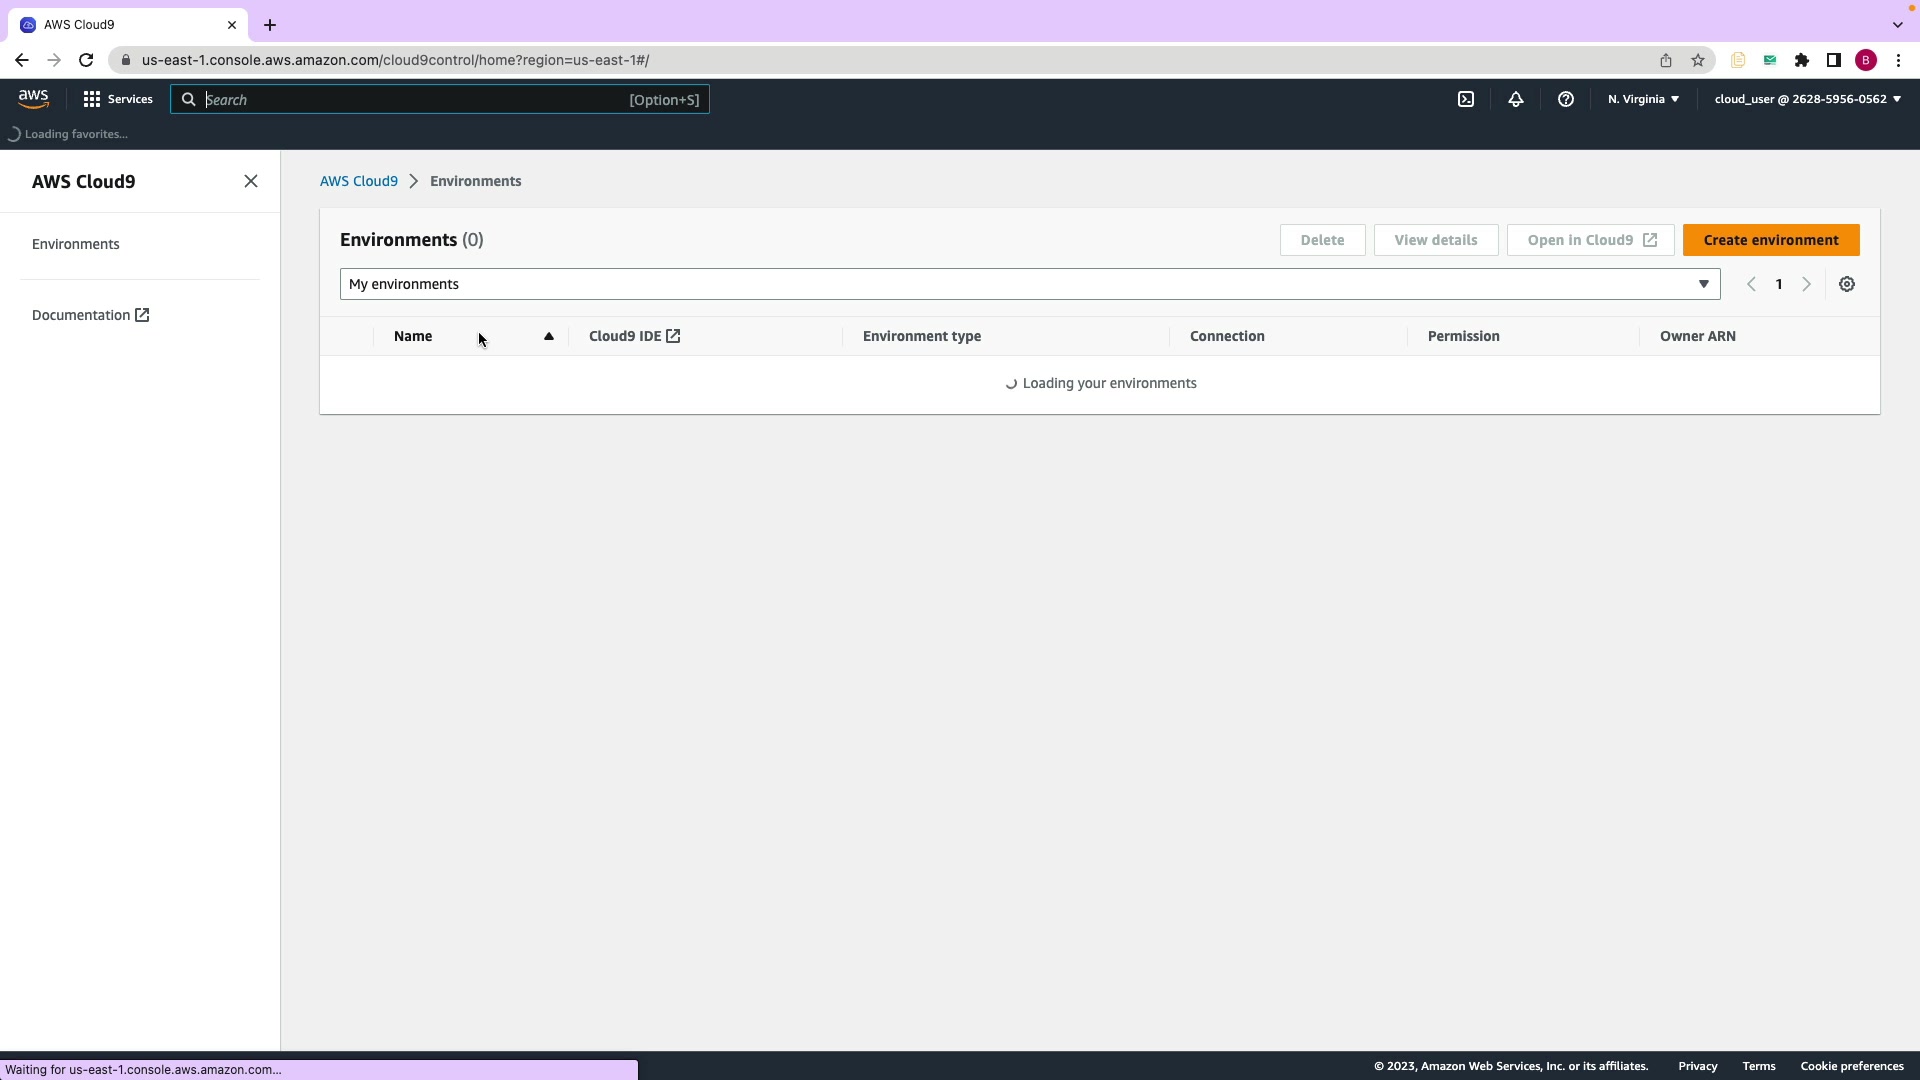Open AWS CloudShell terminal icon
Screen dimensions: 1920x1080
(x=1466, y=99)
